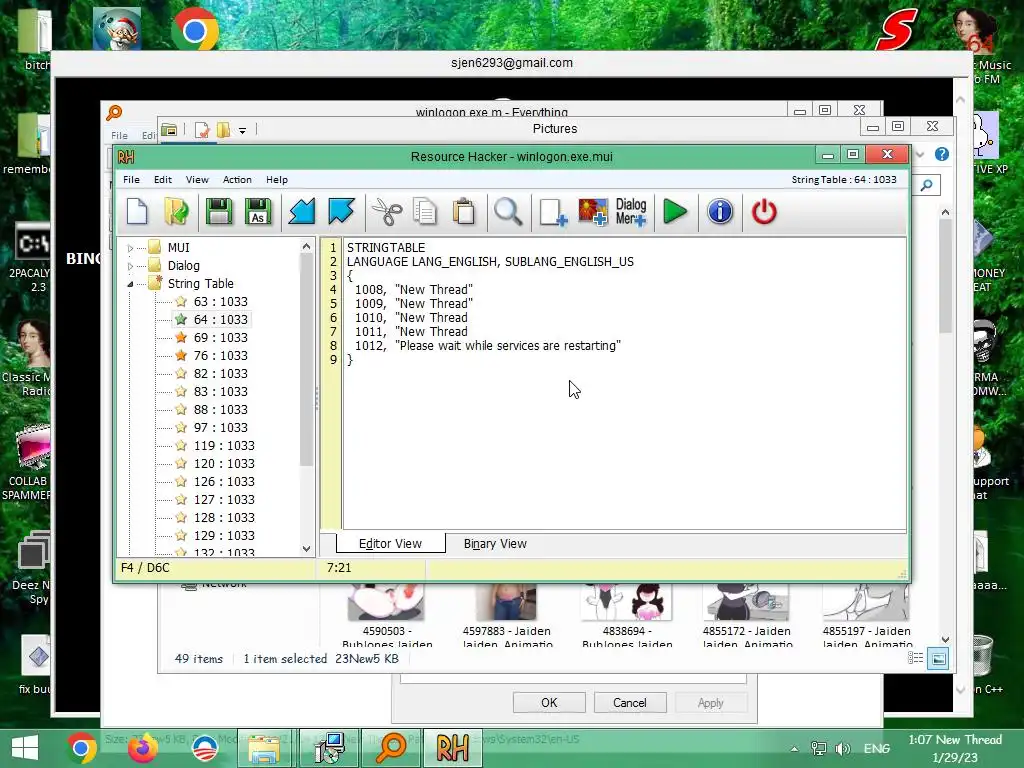Click the OK button in the dialog
This screenshot has width=1024, height=768.
click(549, 703)
